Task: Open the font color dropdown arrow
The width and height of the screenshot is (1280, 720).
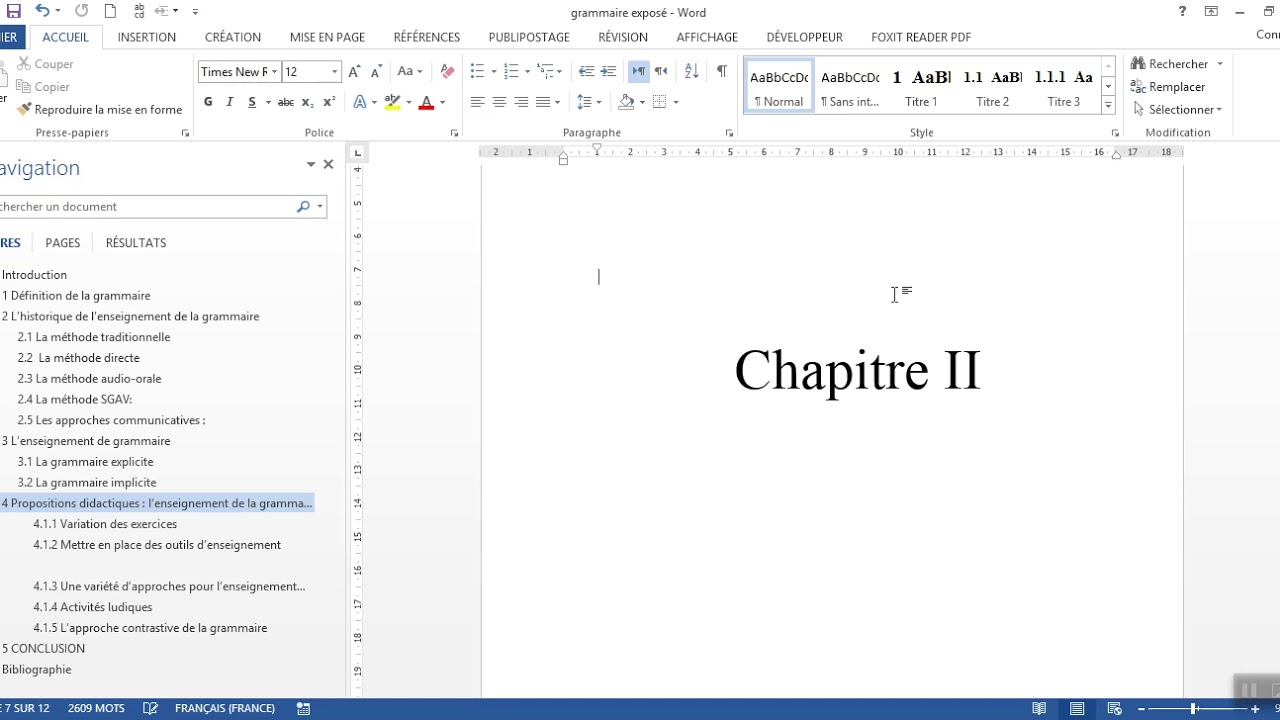Action: tap(442, 102)
